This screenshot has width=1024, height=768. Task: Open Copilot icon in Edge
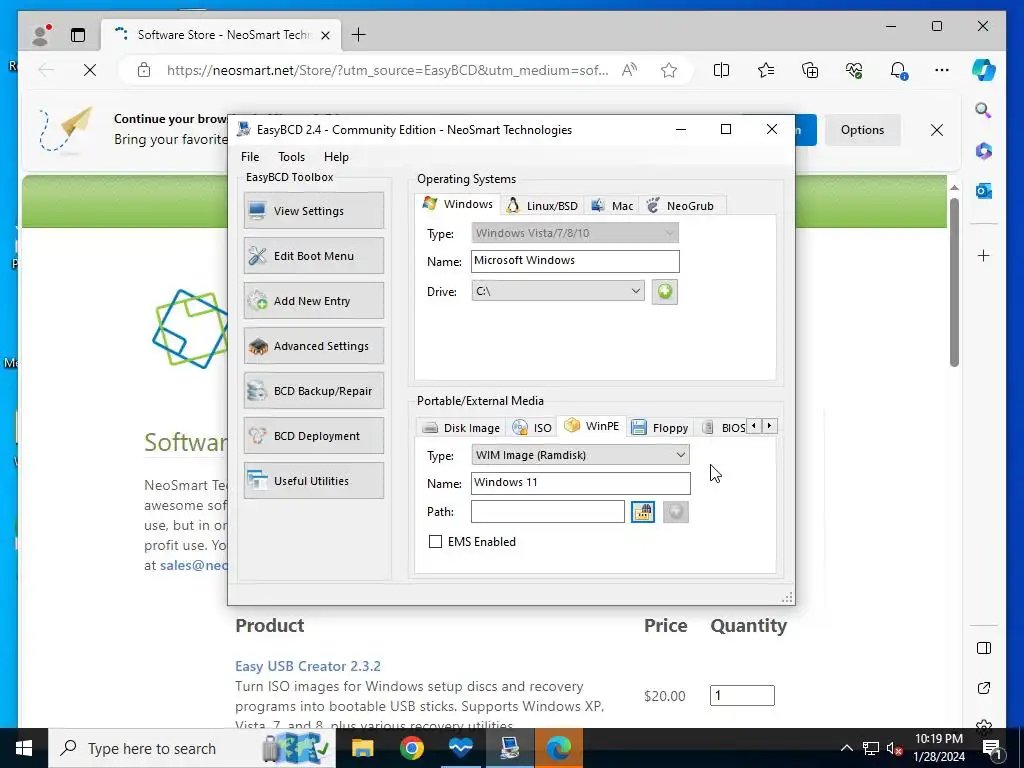[984, 69]
